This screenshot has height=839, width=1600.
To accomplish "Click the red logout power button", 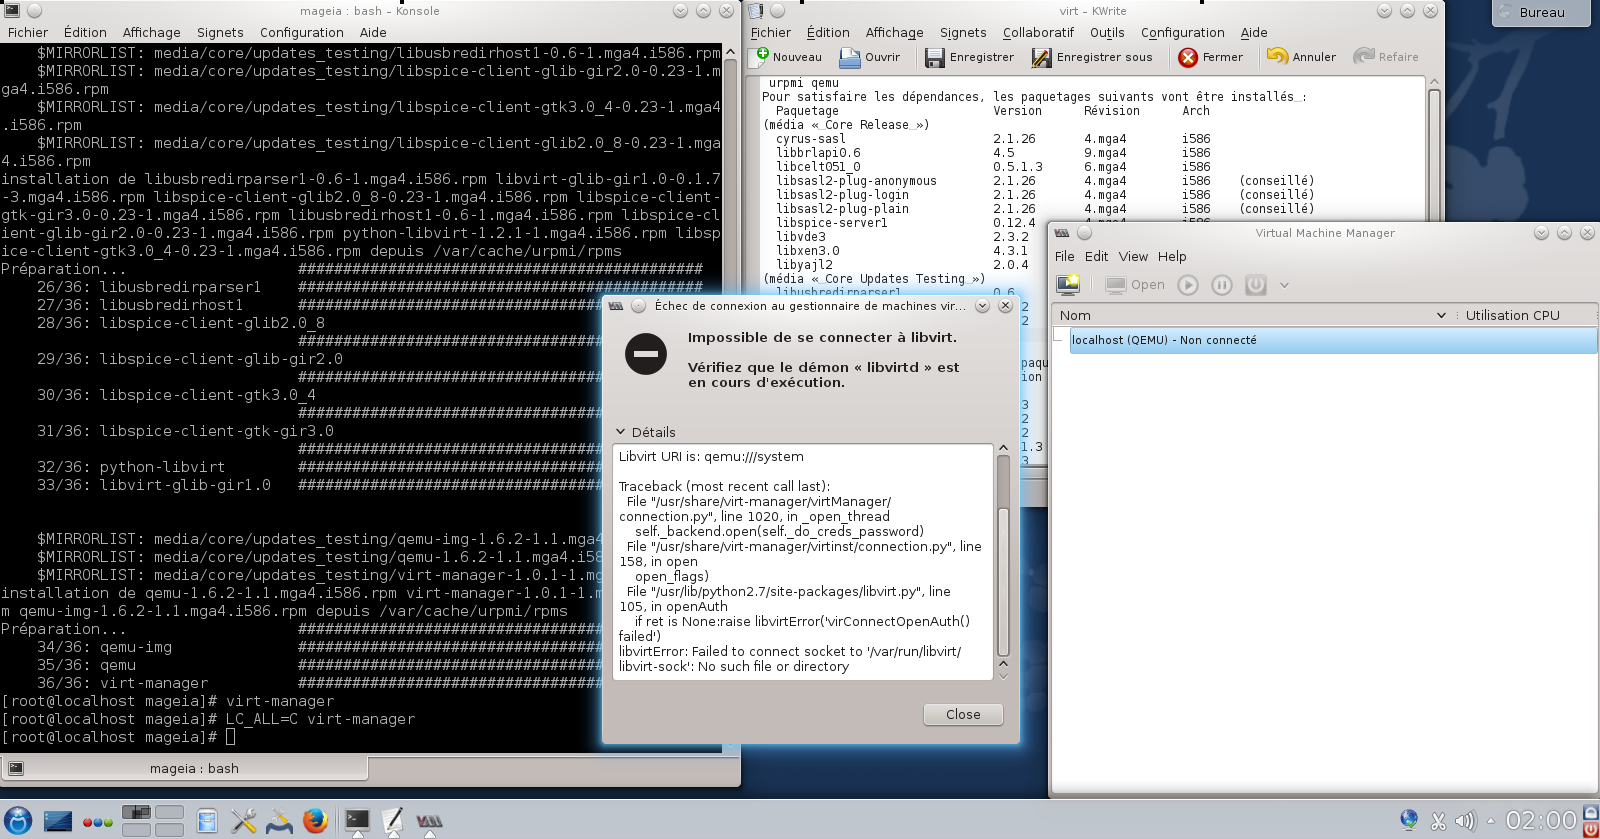I will click(x=1591, y=830).
